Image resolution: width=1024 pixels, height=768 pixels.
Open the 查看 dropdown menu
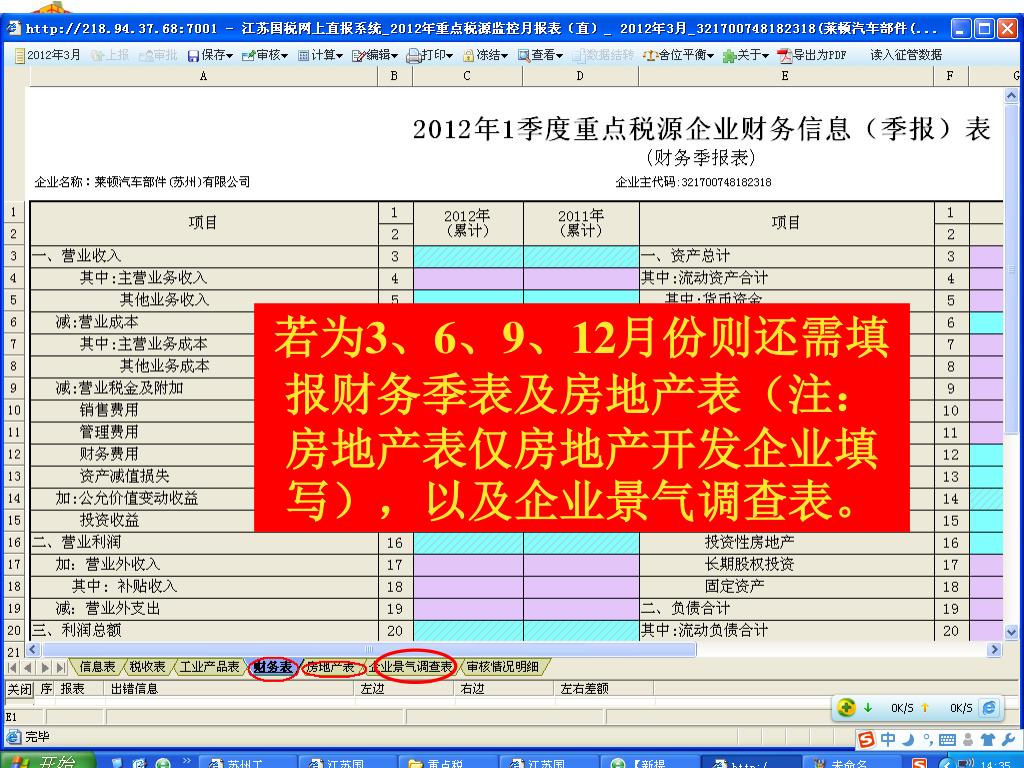pos(541,55)
